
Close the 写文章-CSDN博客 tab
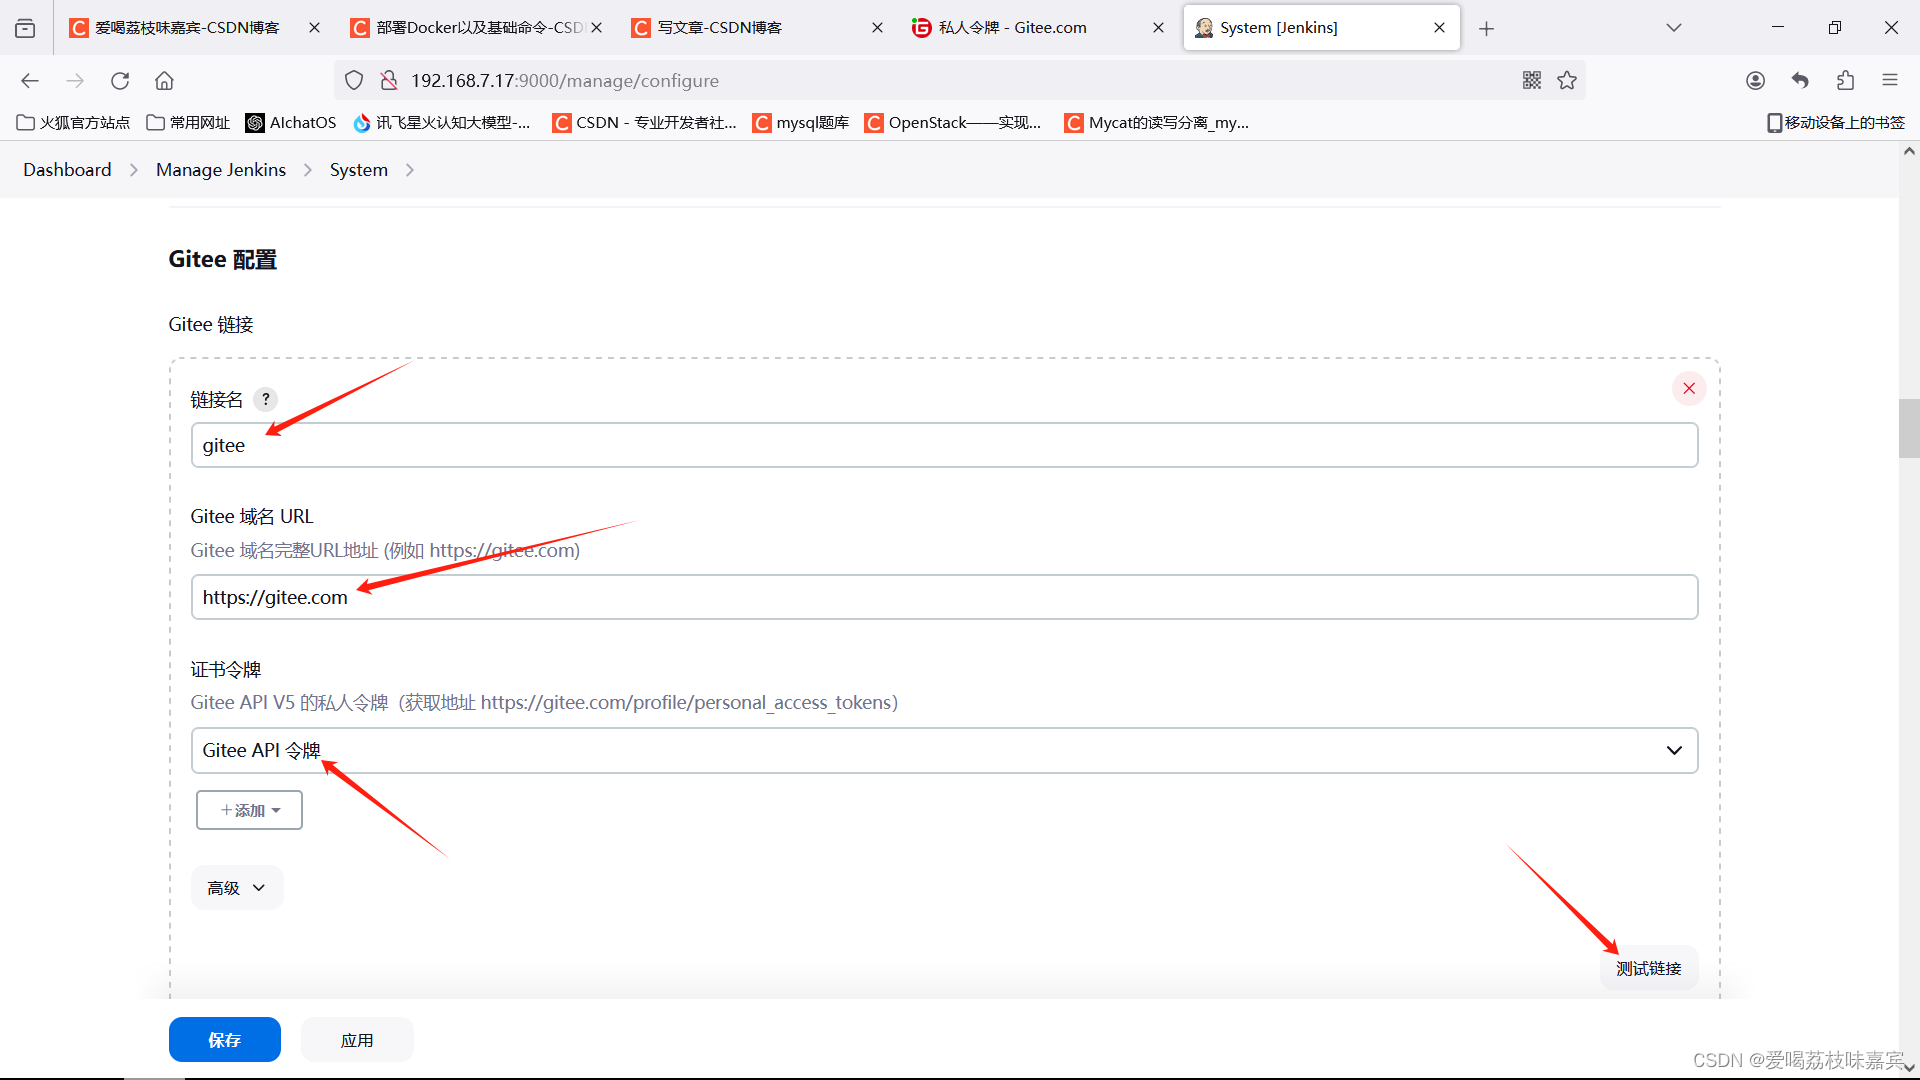point(877,28)
